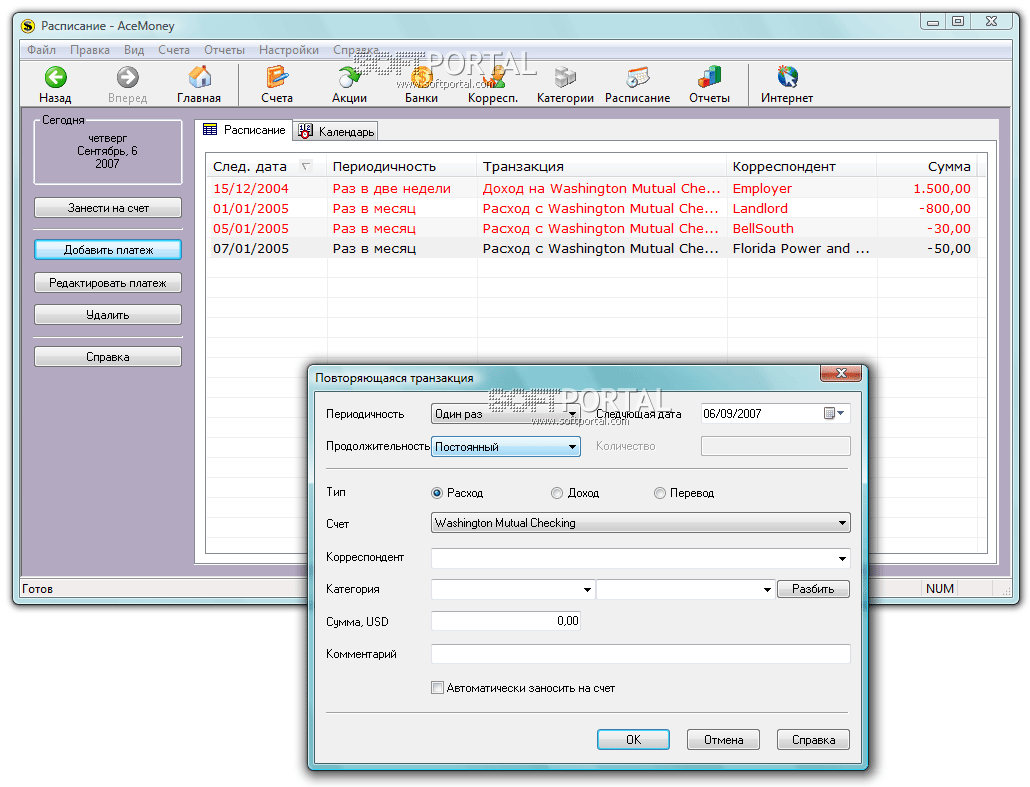Open the Вид menu

pyautogui.click(x=134, y=50)
